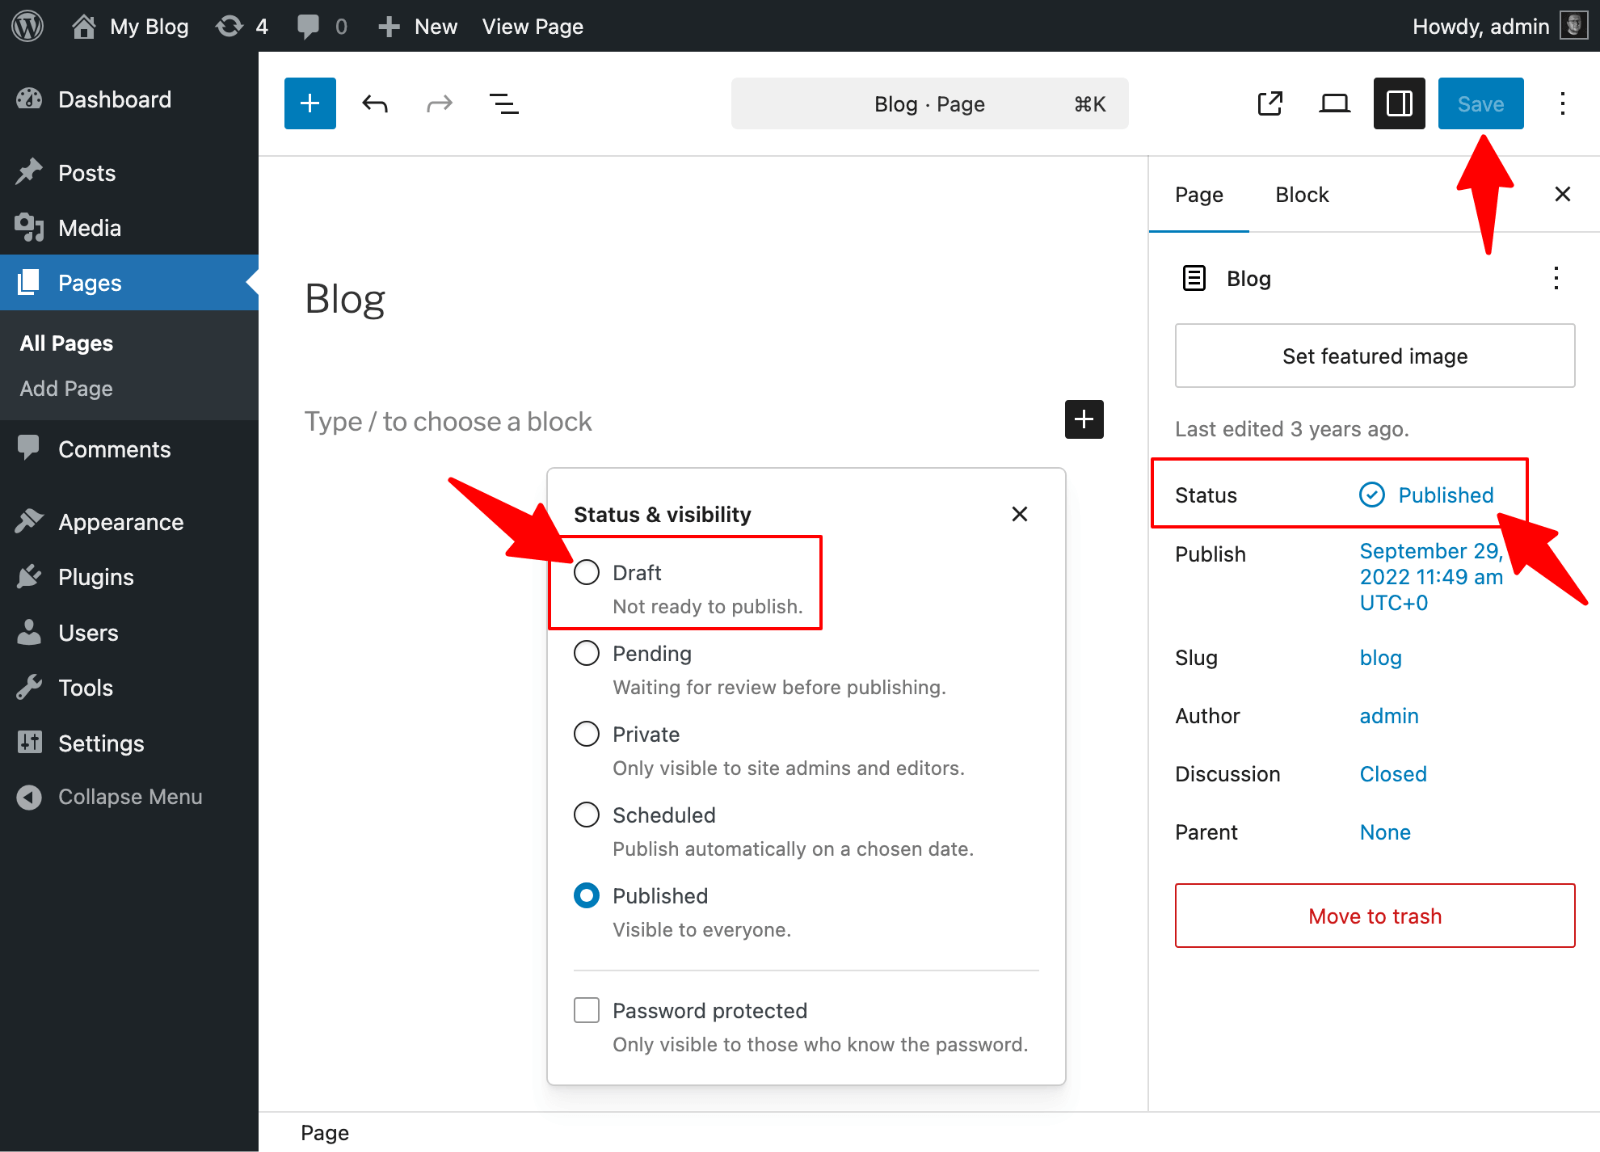Toggle the Settings sidebar panel icon
Viewport: 1600px width, 1152px height.
pos(1399,104)
